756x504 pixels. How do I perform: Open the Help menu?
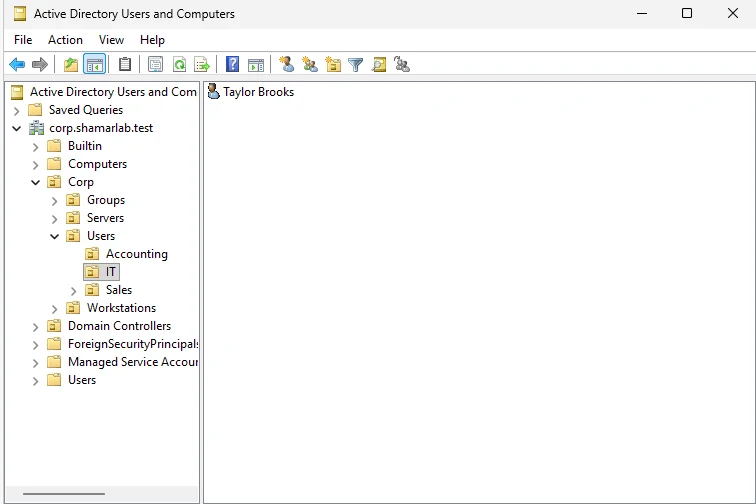(152, 40)
